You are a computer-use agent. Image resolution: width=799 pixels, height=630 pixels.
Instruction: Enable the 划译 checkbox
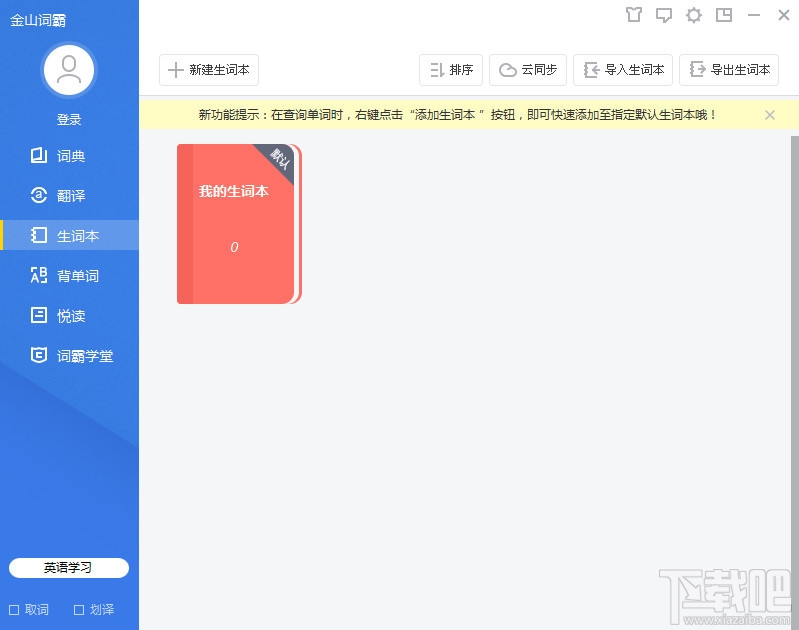pyautogui.click(x=79, y=610)
